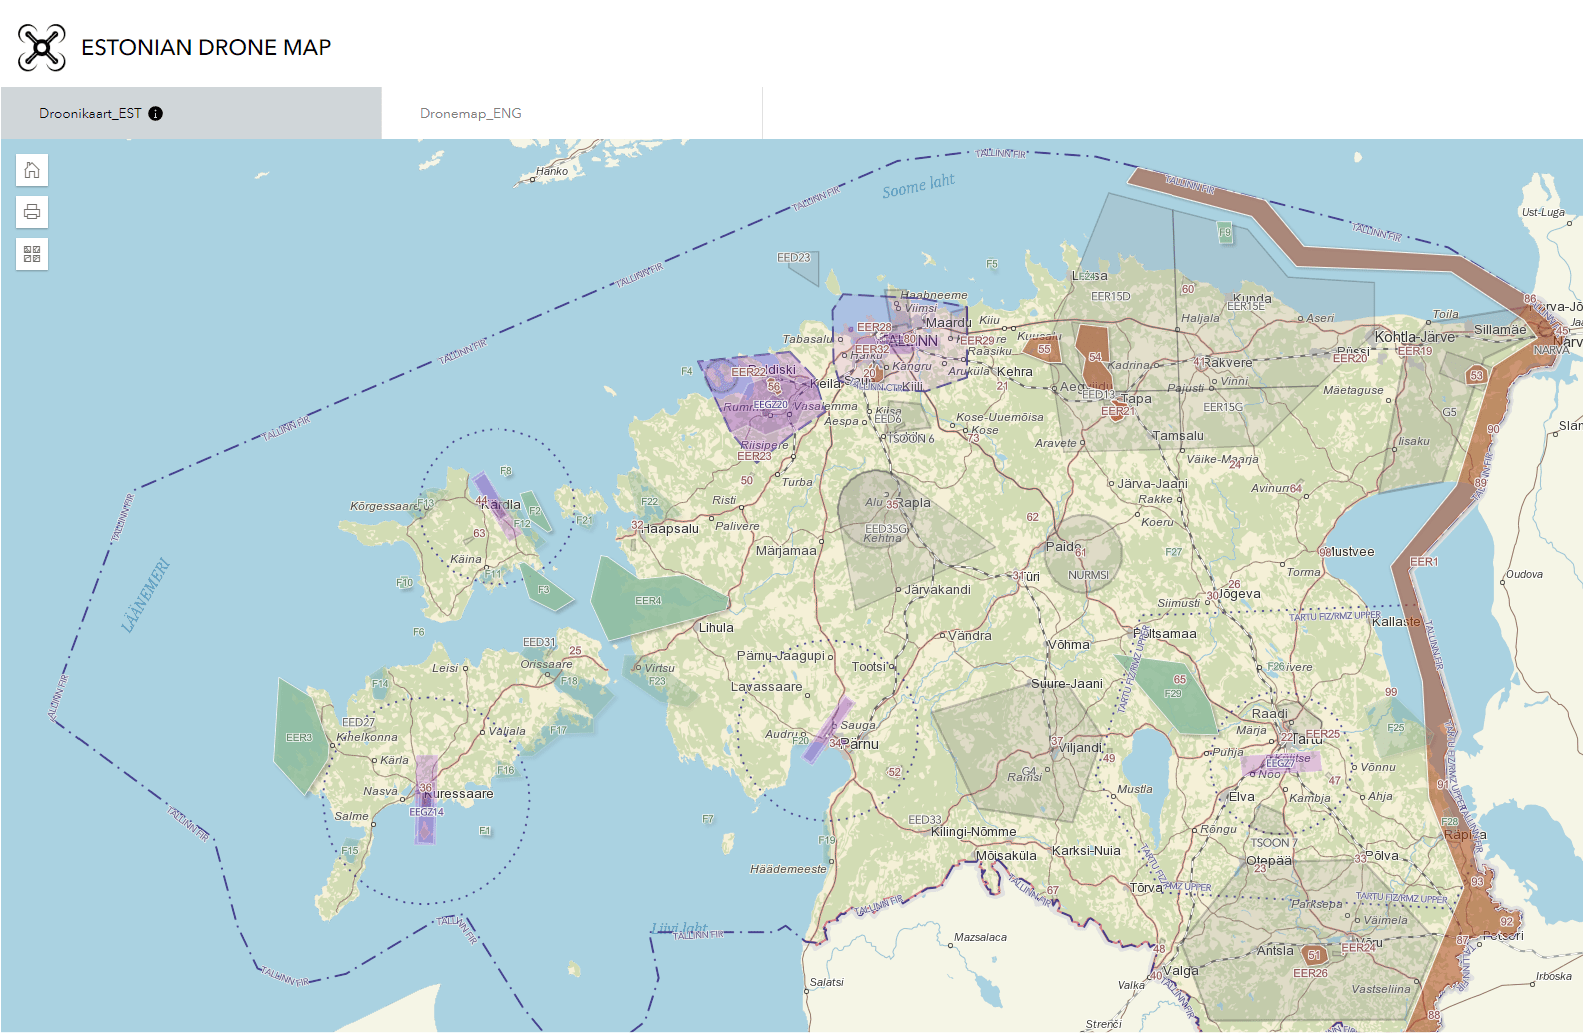Select the Põltsamaa town label
This screenshot has width=1583, height=1033.
click(1167, 634)
